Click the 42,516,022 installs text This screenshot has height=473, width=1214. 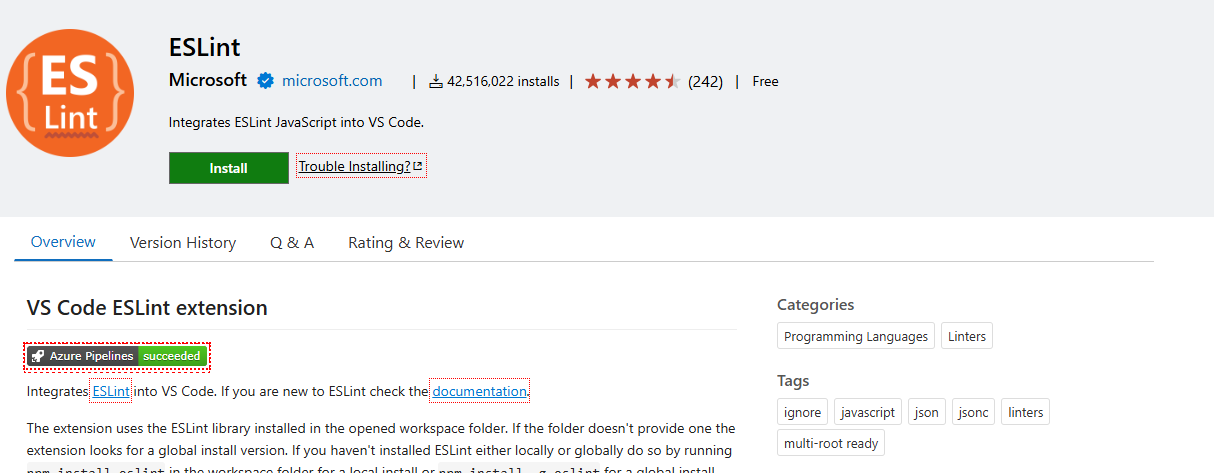pyautogui.click(x=503, y=81)
